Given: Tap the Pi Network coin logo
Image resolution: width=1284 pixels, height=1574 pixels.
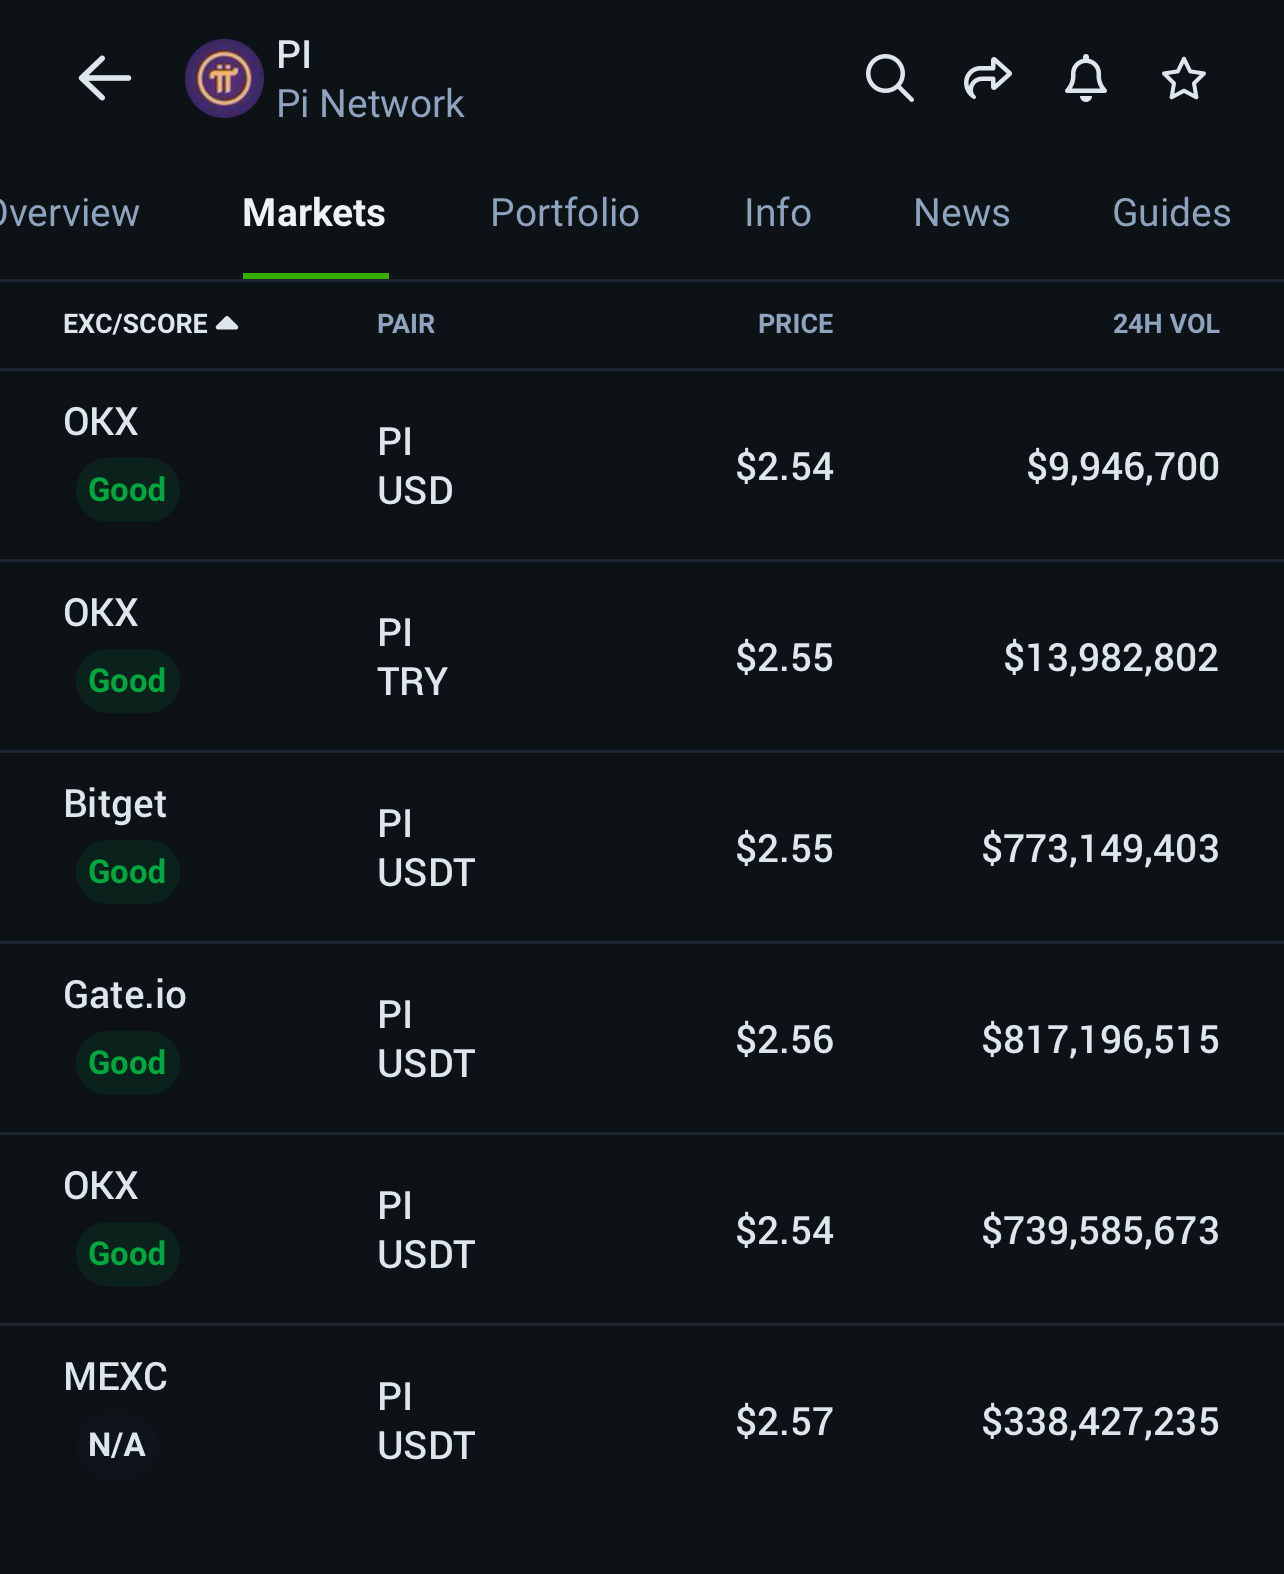Looking at the screenshot, I should pos(224,79).
